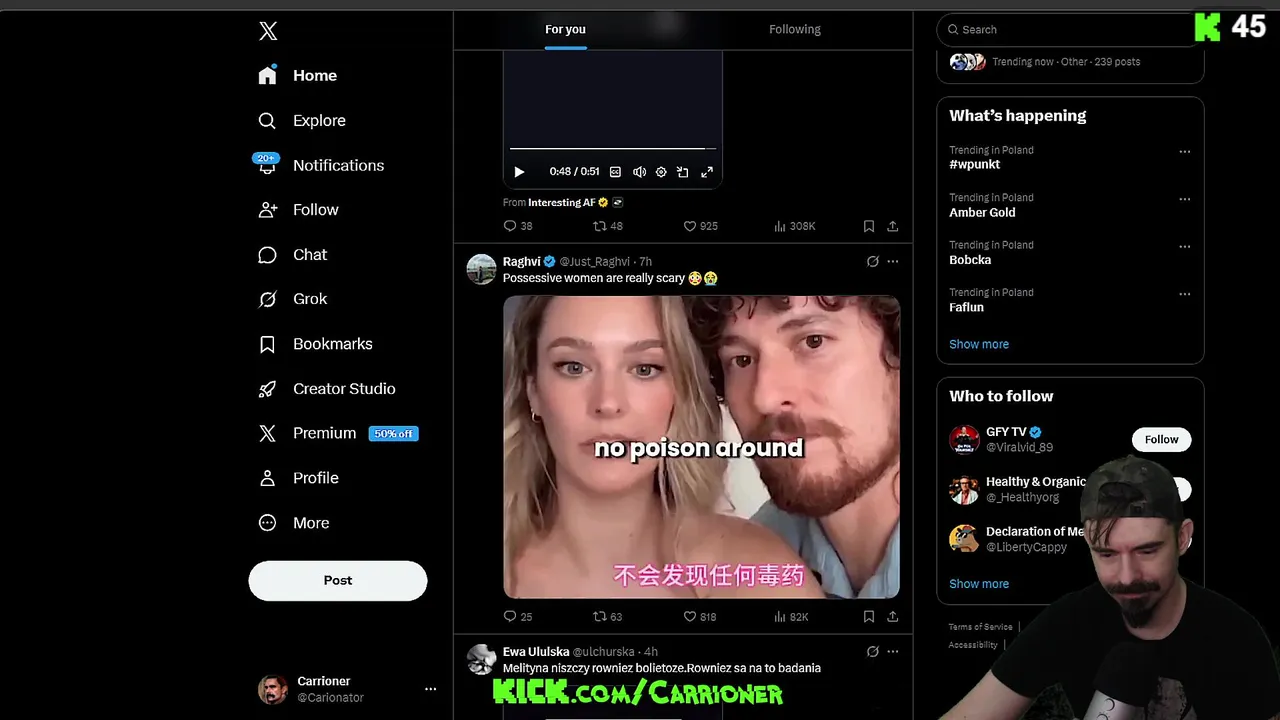Screen dimensions: 1280x720
Task: Open the Follow sidebar item
Action: pos(298,209)
